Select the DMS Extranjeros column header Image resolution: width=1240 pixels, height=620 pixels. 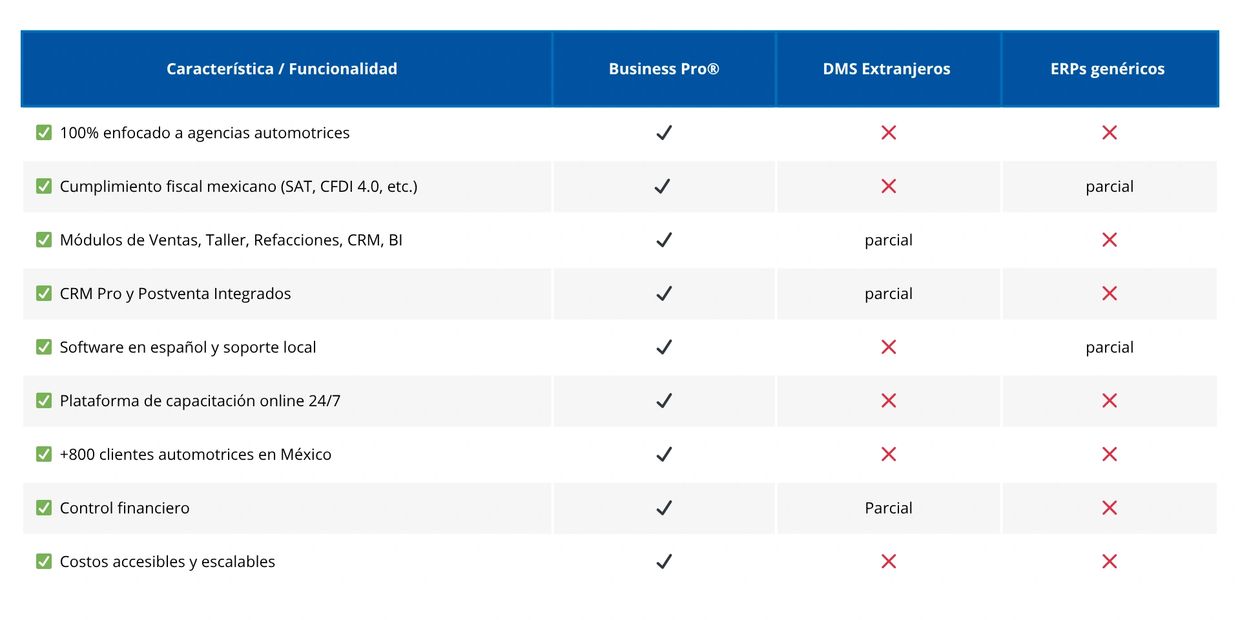point(887,69)
